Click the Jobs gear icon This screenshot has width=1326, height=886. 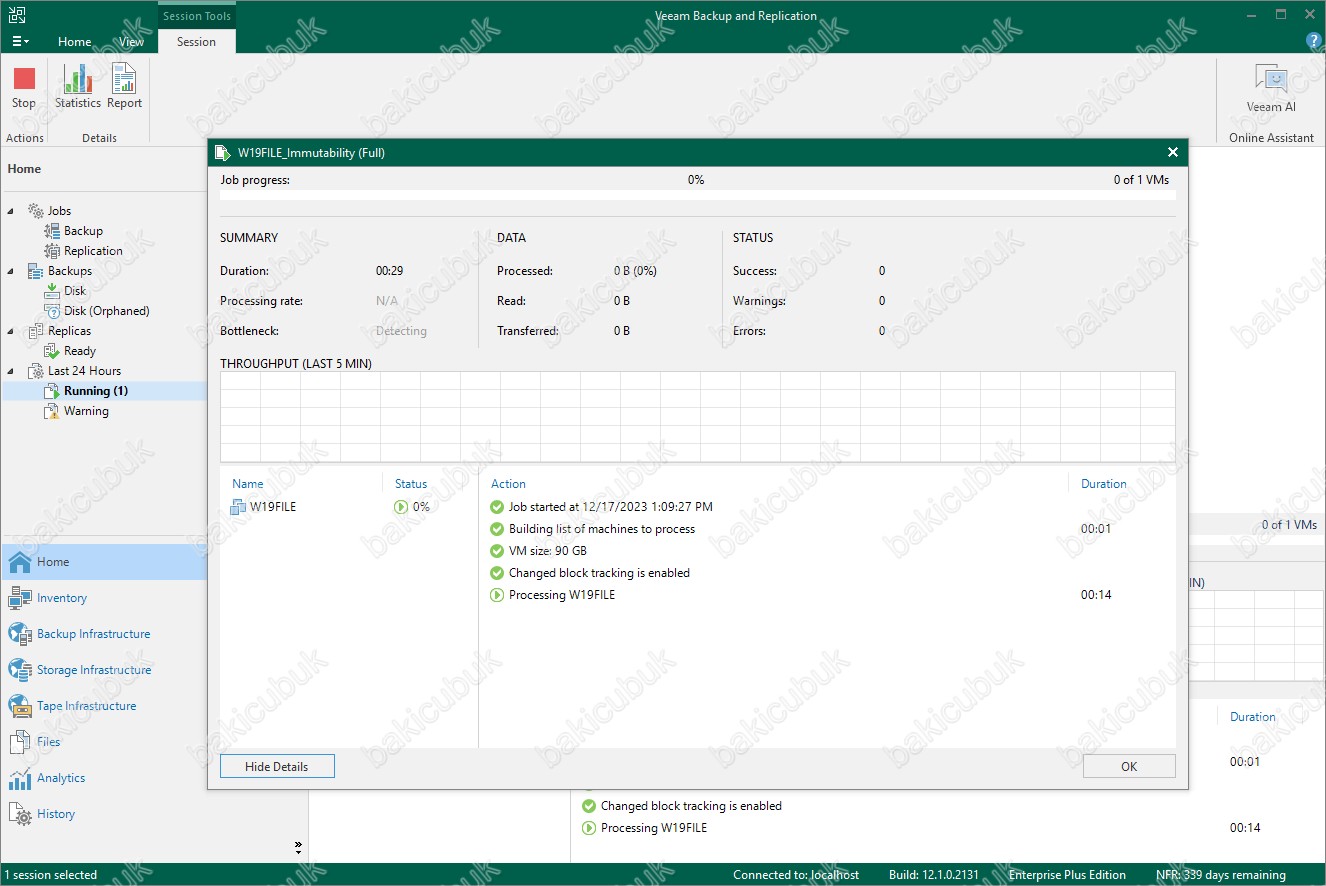(x=35, y=211)
